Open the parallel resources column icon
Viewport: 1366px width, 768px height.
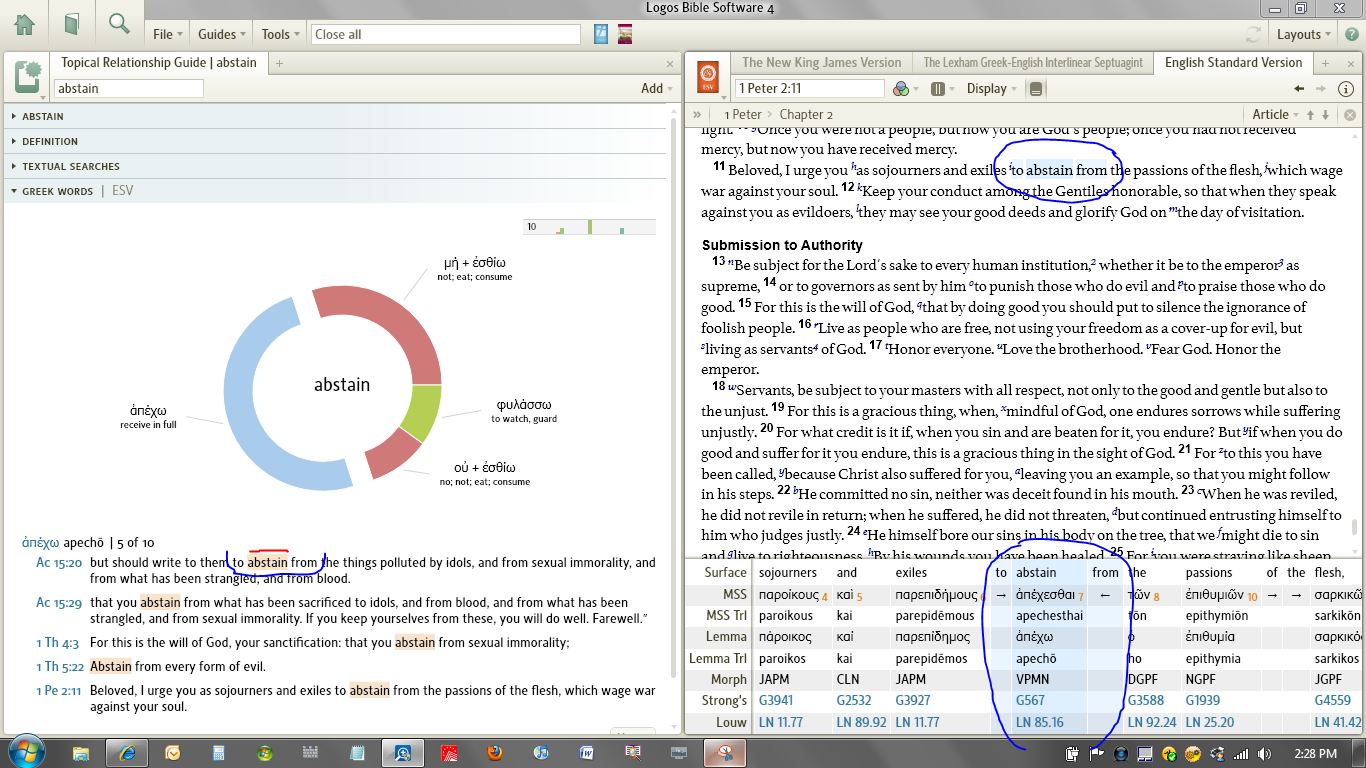pyautogui.click(x=938, y=89)
